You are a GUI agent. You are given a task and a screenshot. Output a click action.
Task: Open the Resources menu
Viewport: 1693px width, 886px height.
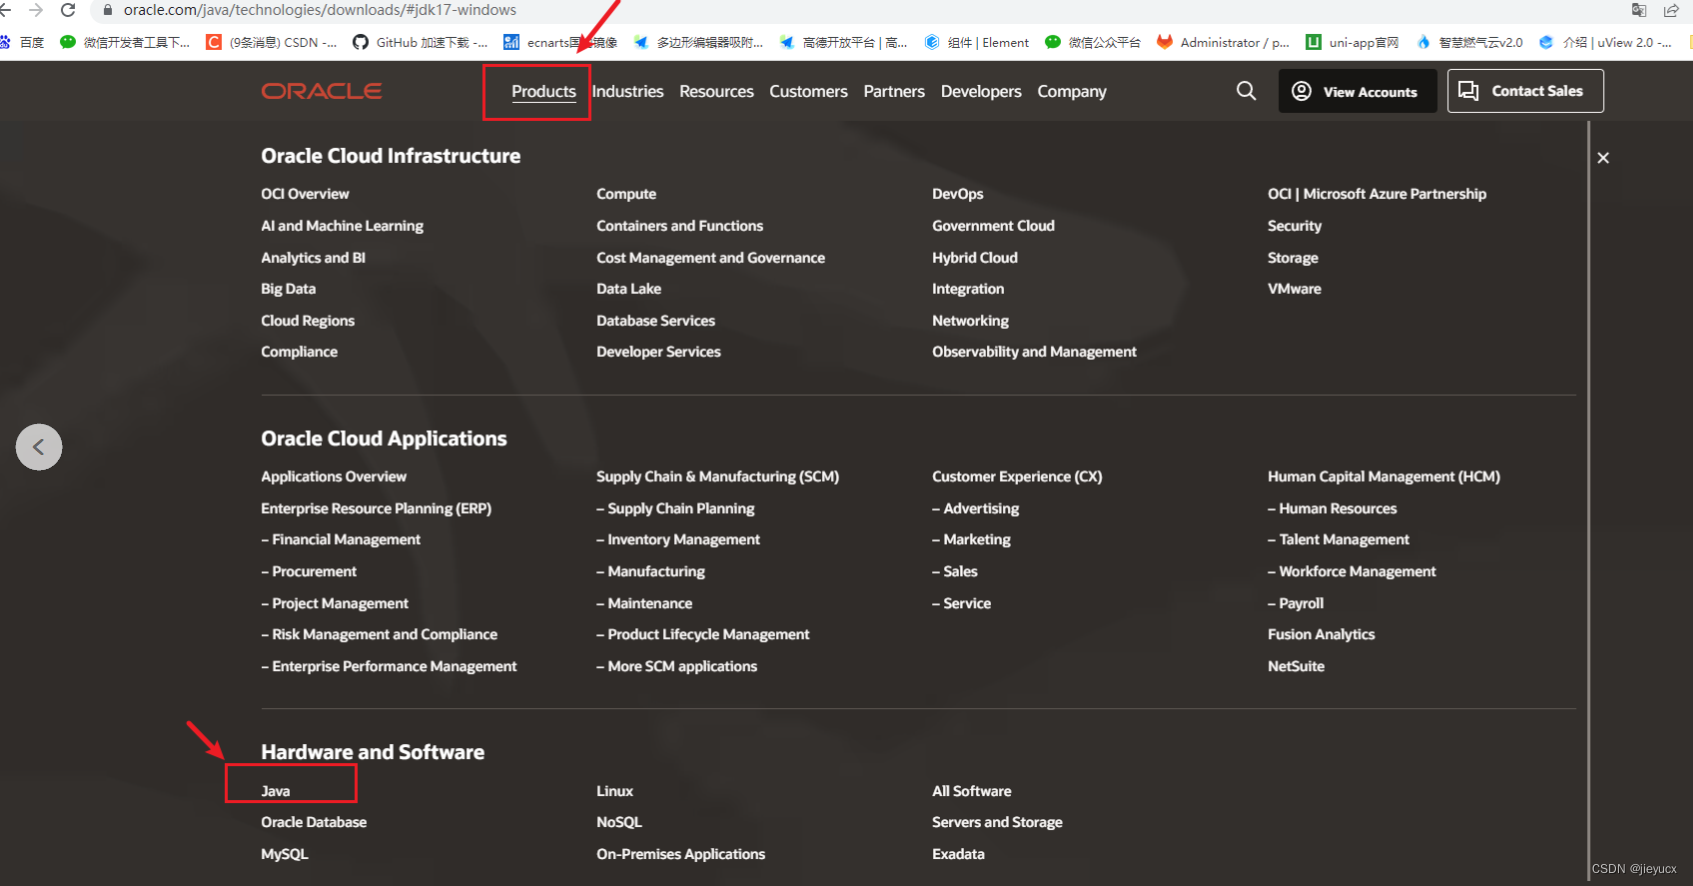[716, 91]
